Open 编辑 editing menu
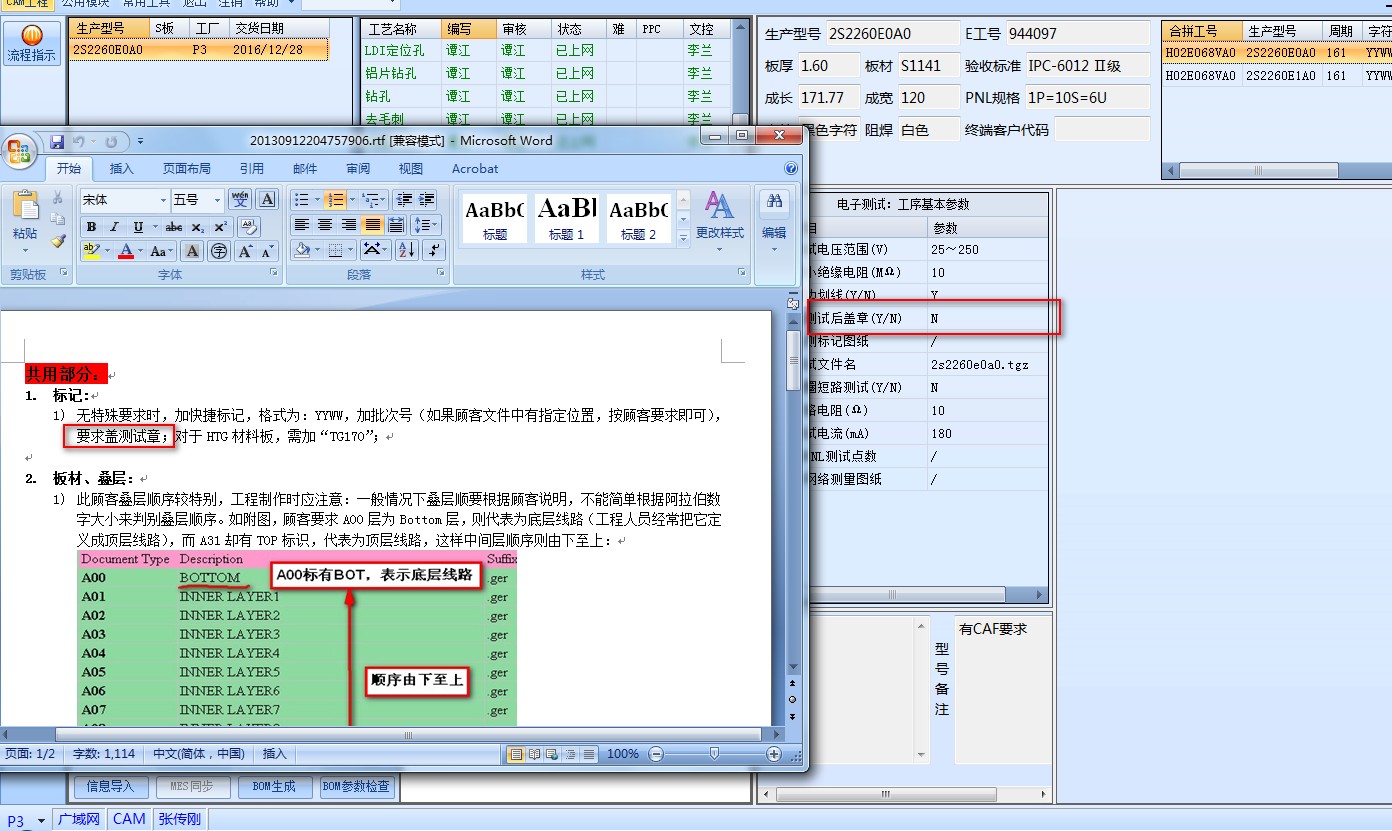Image resolution: width=1392 pixels, height=831 pixels. pyautogui.click(x=774, y=219)
